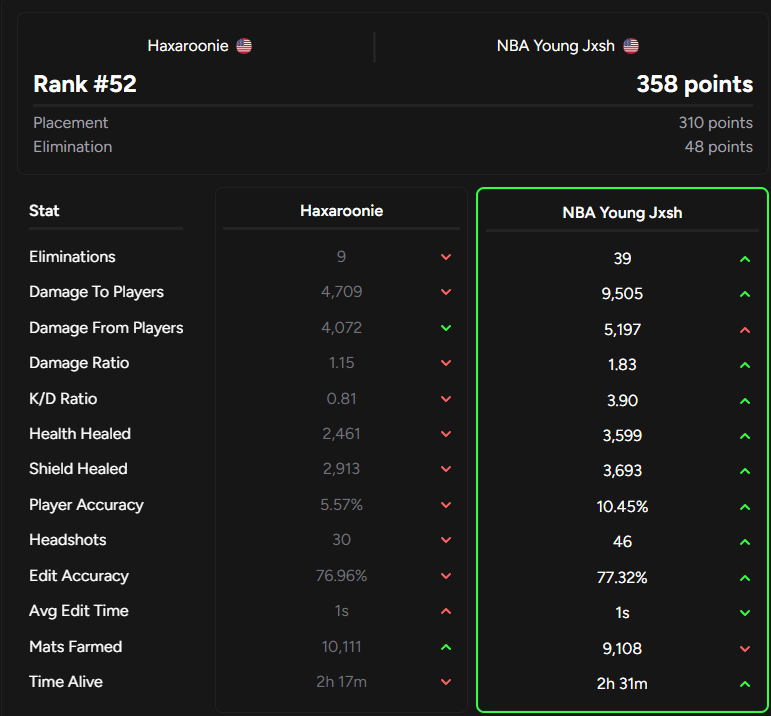The height and width of the screenshot is (716, 771).
Task: Click the Mats Farmed stat label
Action: [x=76, y=647]
